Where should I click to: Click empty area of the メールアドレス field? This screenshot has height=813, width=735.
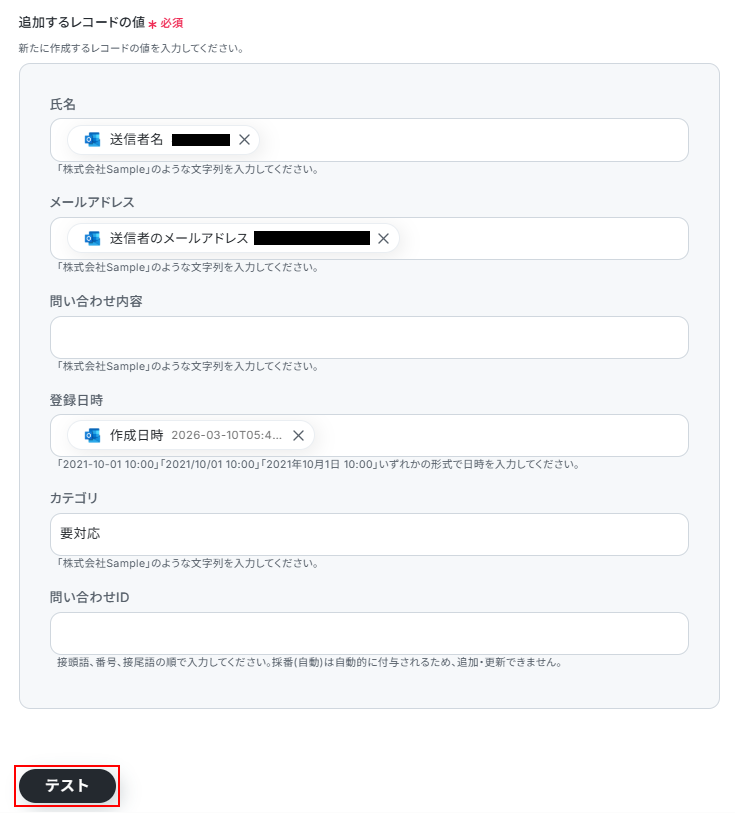pos(542,239)
